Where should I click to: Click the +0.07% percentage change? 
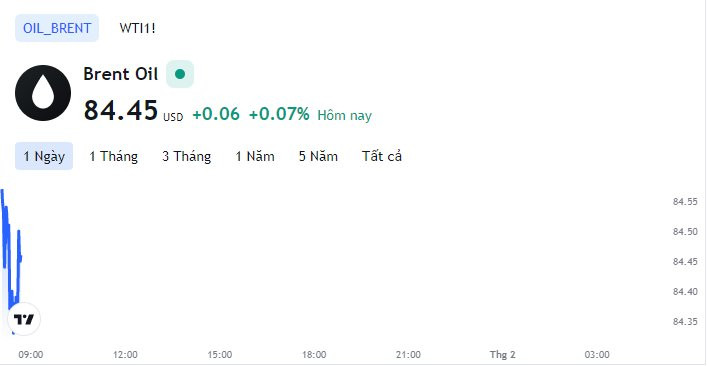pos(279,114)
